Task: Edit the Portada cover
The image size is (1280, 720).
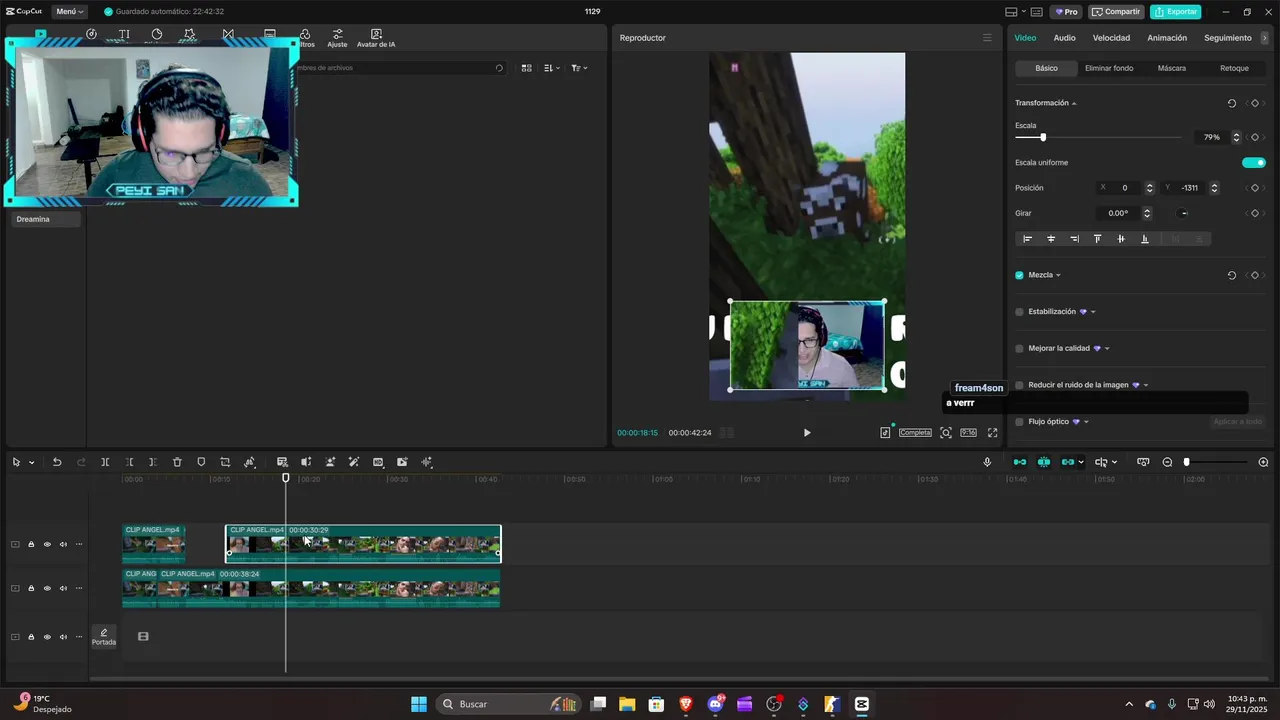Action: [x=104, y=636]
